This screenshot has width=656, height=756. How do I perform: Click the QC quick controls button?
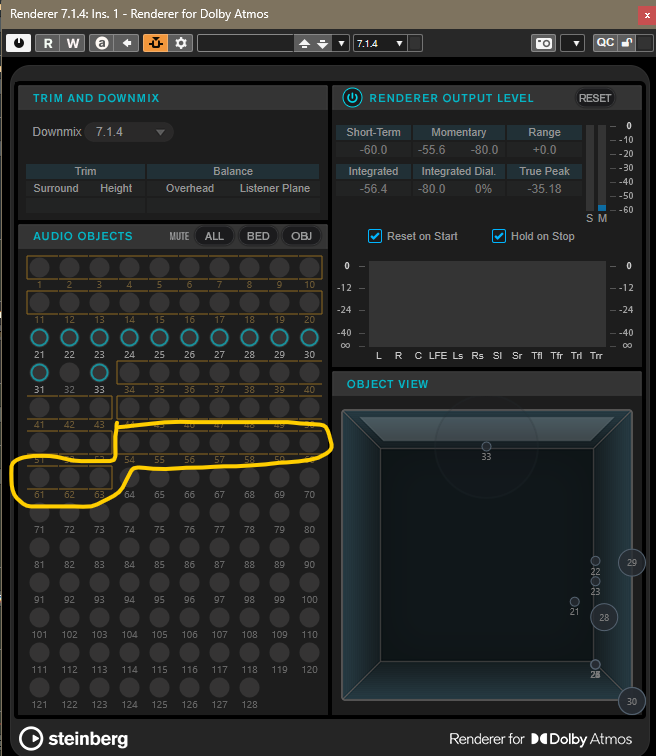(605, 43)
